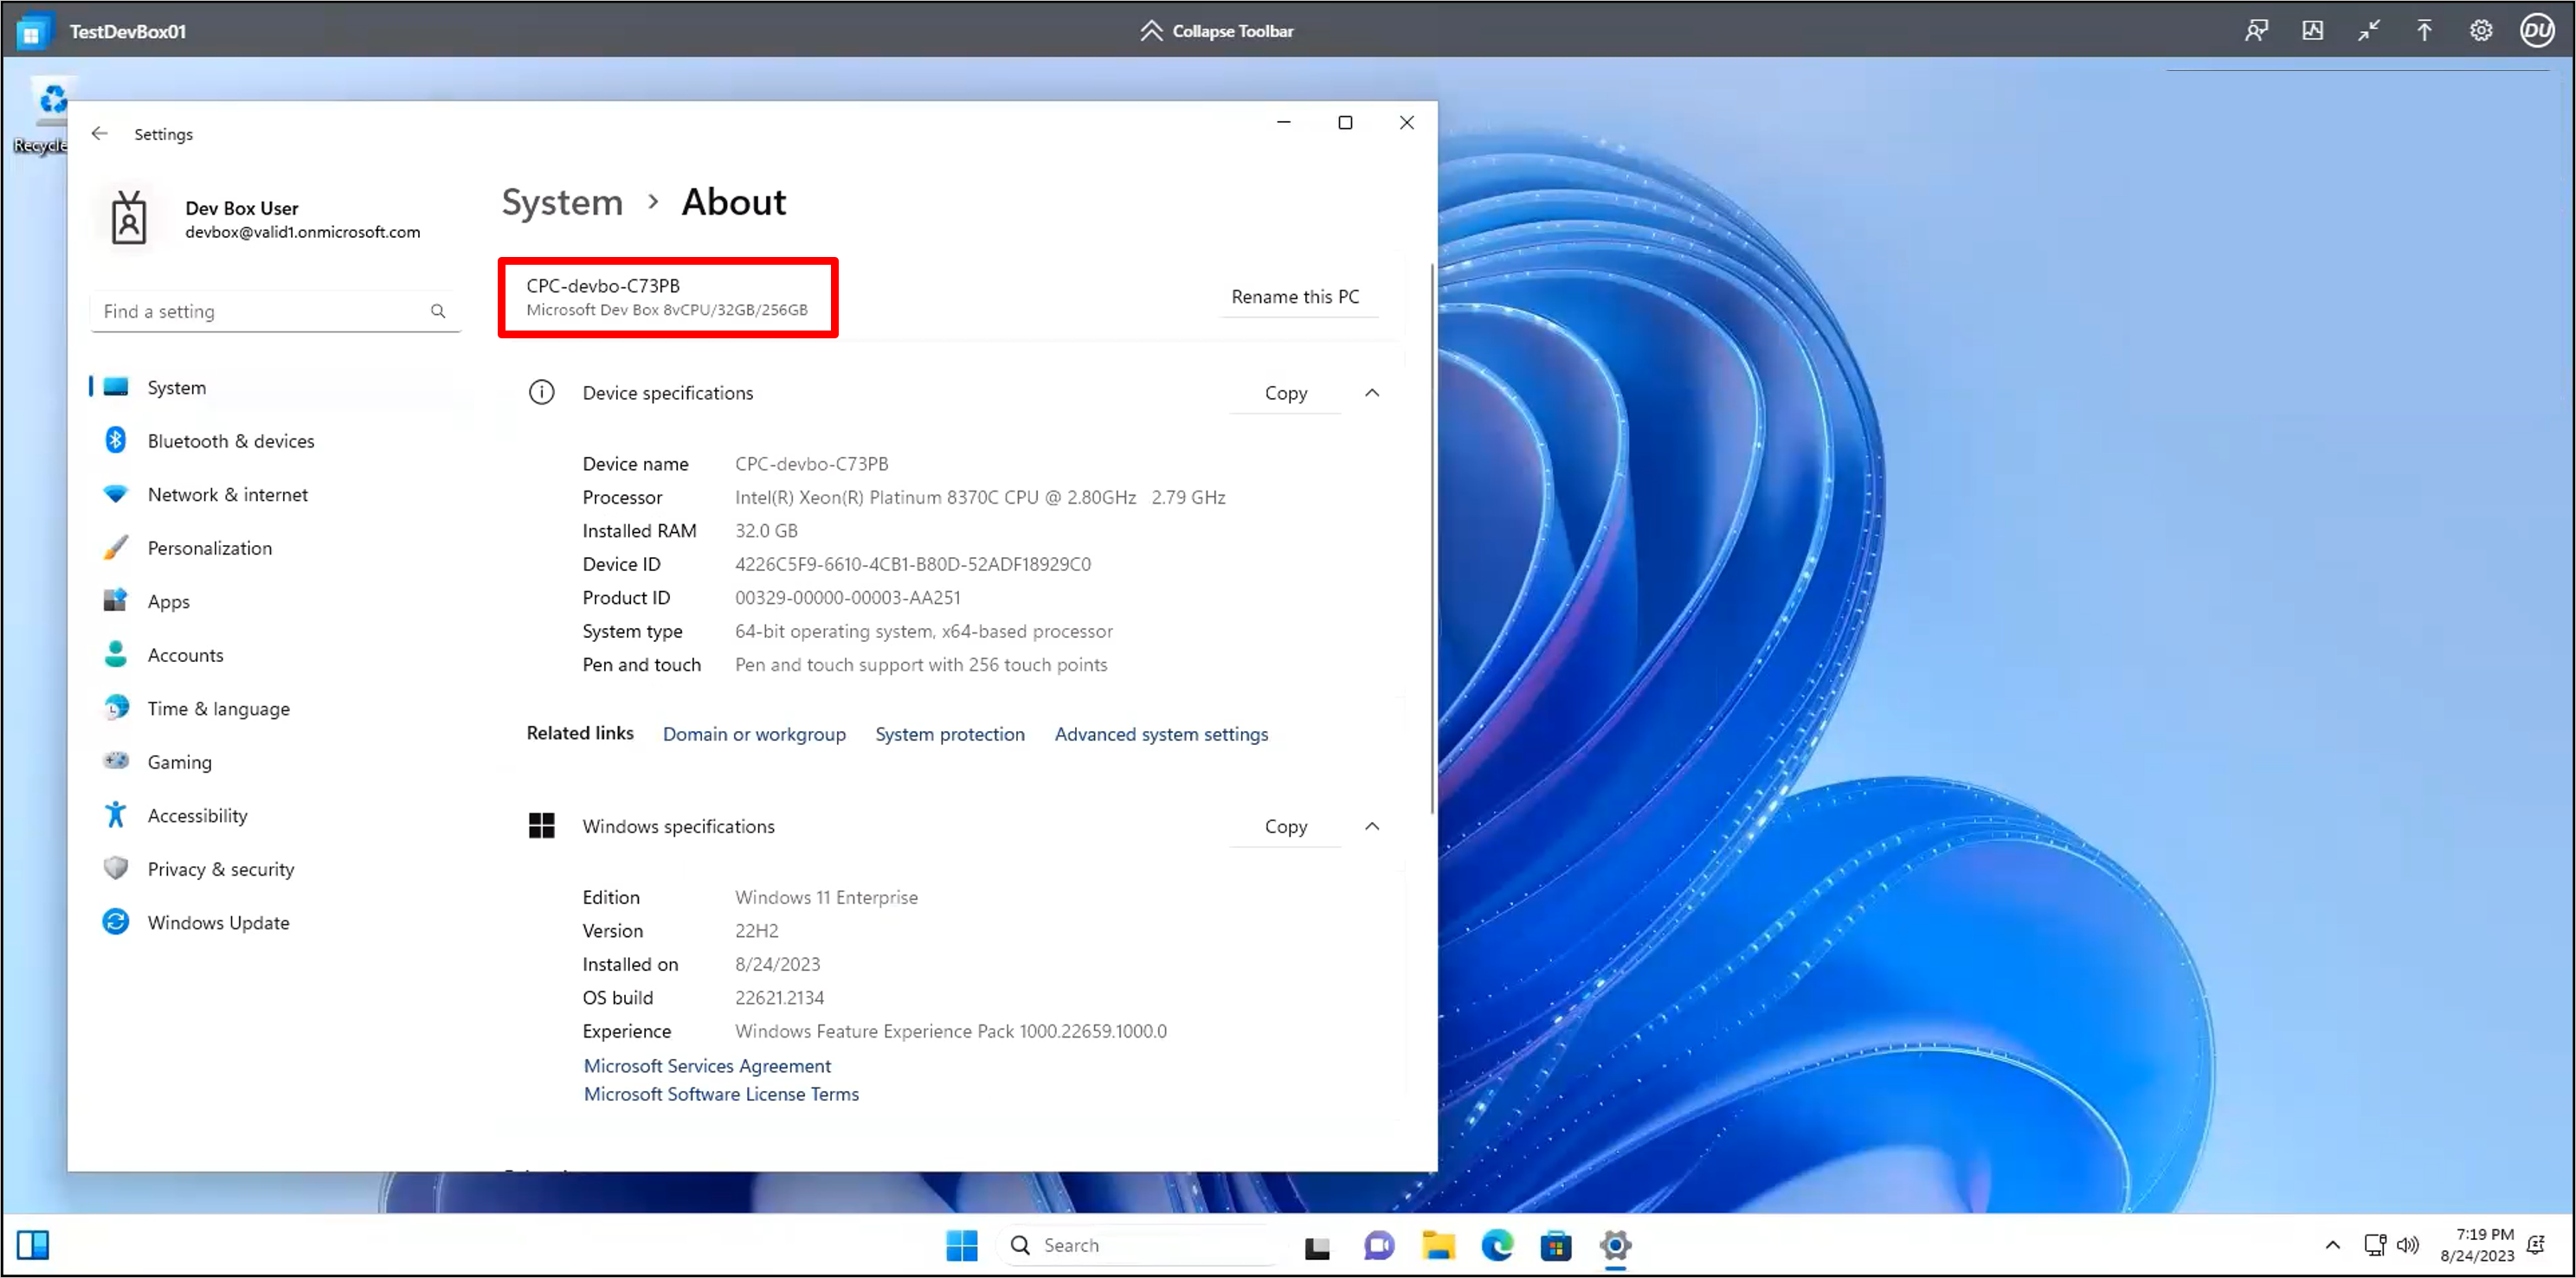Image resolution: width=2576 pixels, height=1278 pixels.
Task: Collapse the Windows specifications section
Action: pos(1372,826)
